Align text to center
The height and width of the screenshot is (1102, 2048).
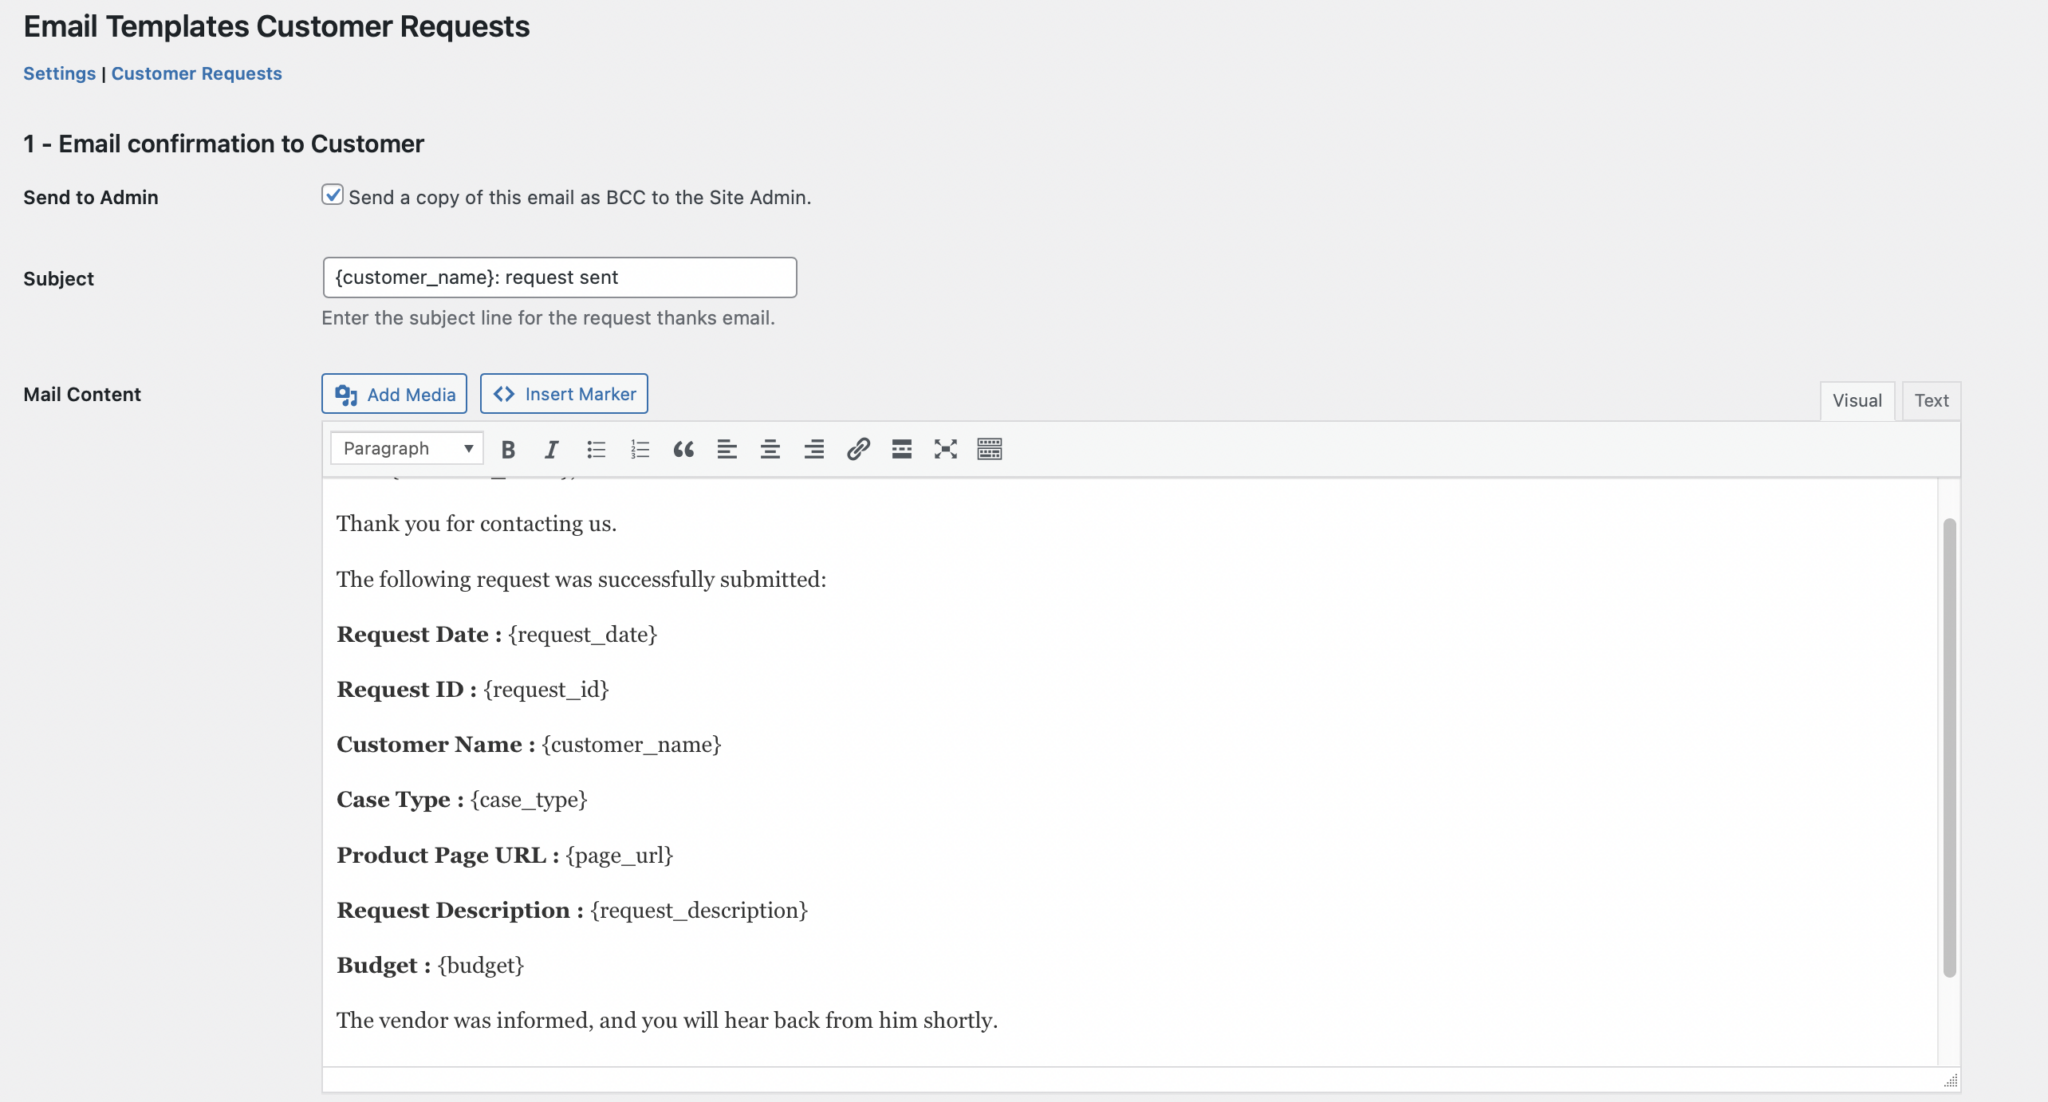pos(770,448)
